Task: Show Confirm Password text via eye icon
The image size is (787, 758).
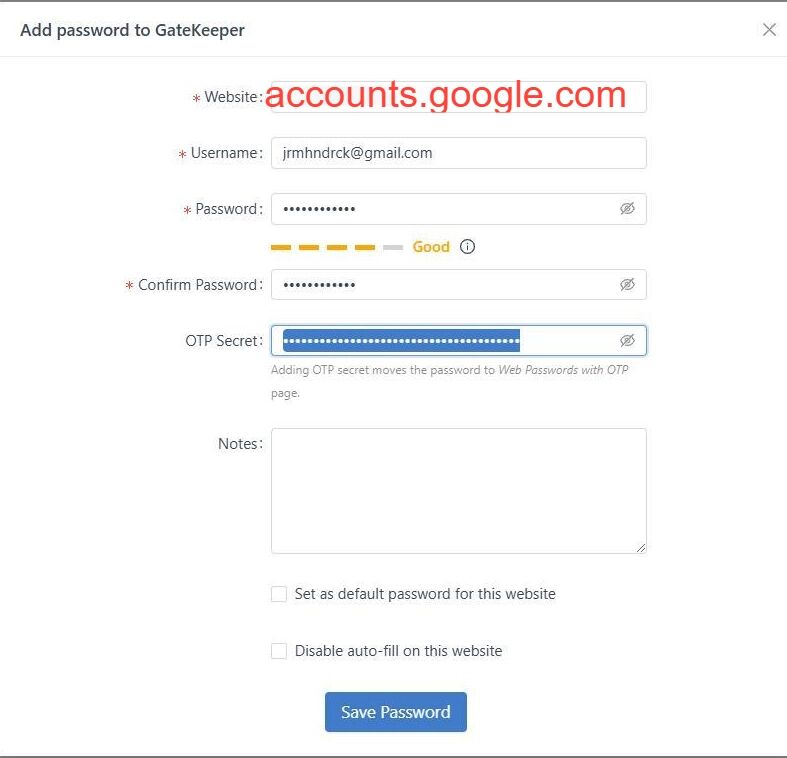Action: 627,285
